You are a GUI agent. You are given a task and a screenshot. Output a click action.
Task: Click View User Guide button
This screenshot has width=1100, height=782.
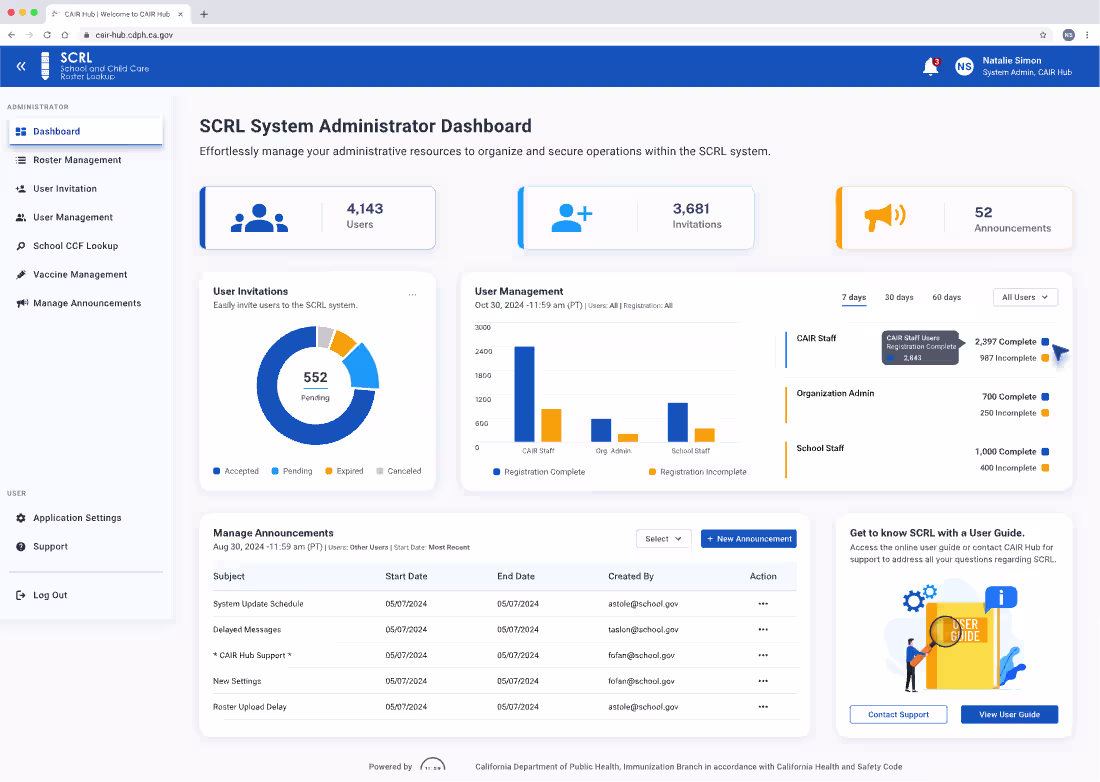(1009, 715)
